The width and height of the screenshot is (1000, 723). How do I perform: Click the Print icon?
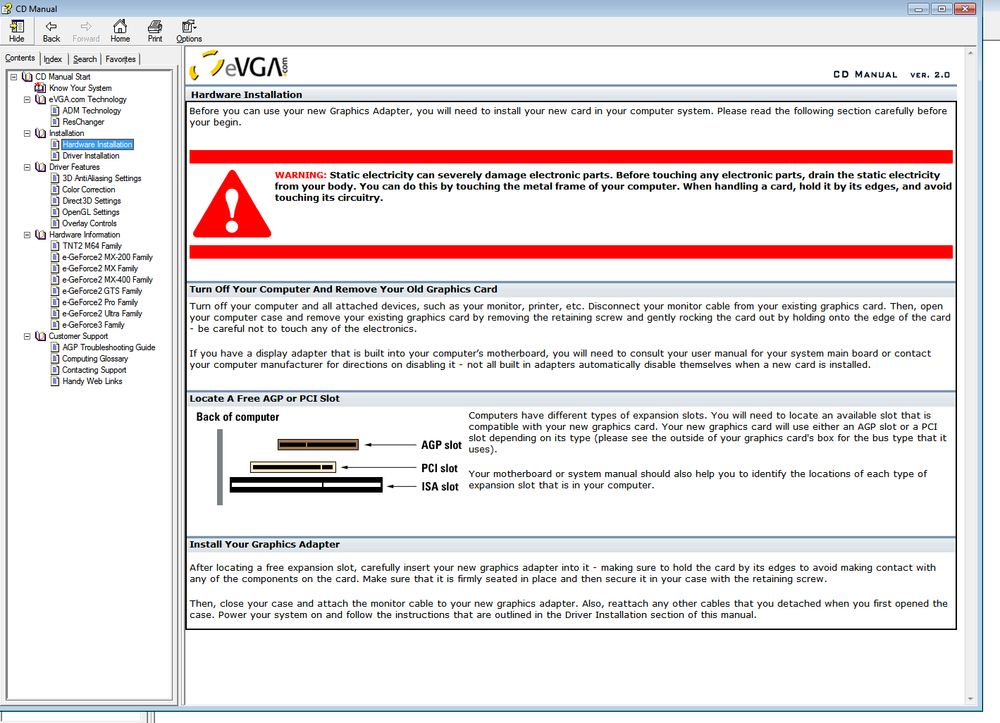pyautogui.click(x=155, y=31)
